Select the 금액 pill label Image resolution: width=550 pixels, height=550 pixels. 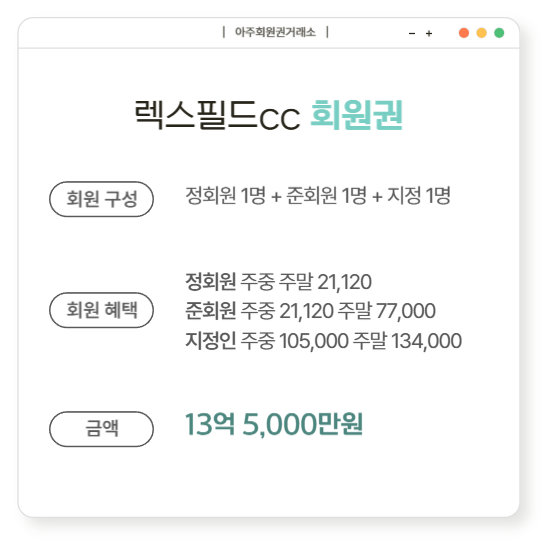101,429
